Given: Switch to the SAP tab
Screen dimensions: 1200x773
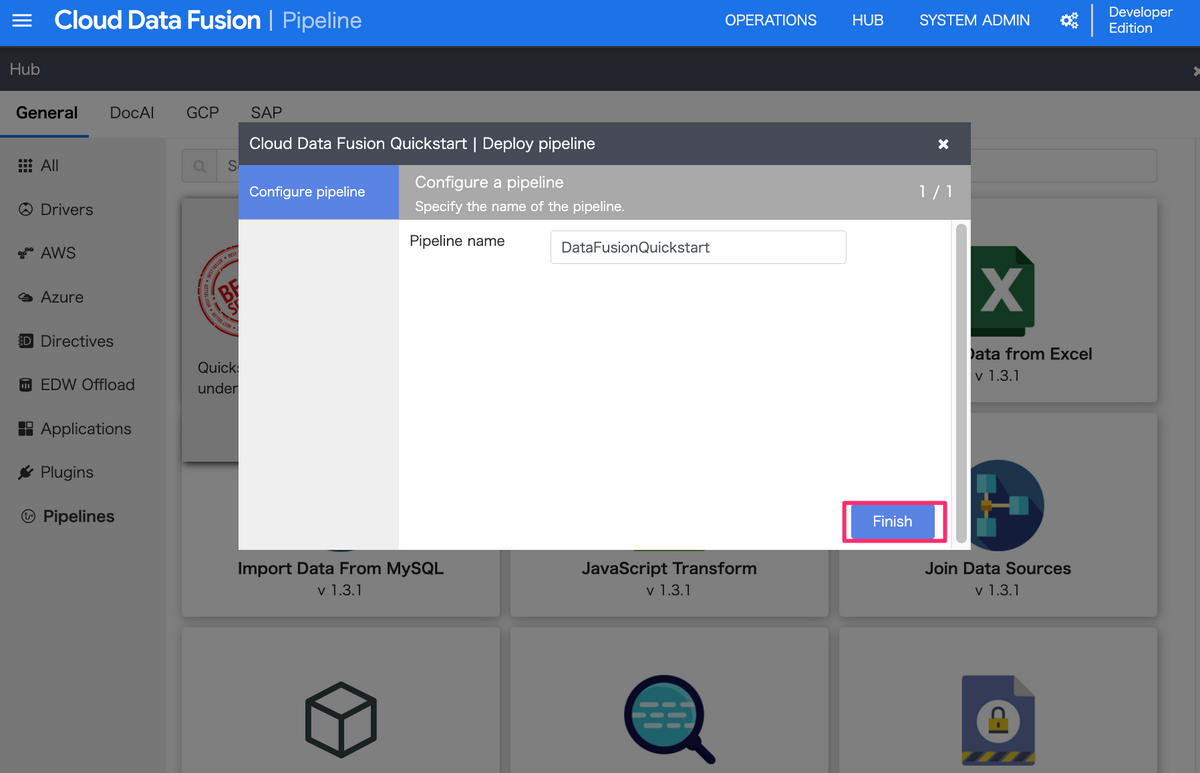Looking at the screenshot, I should 266,113.
